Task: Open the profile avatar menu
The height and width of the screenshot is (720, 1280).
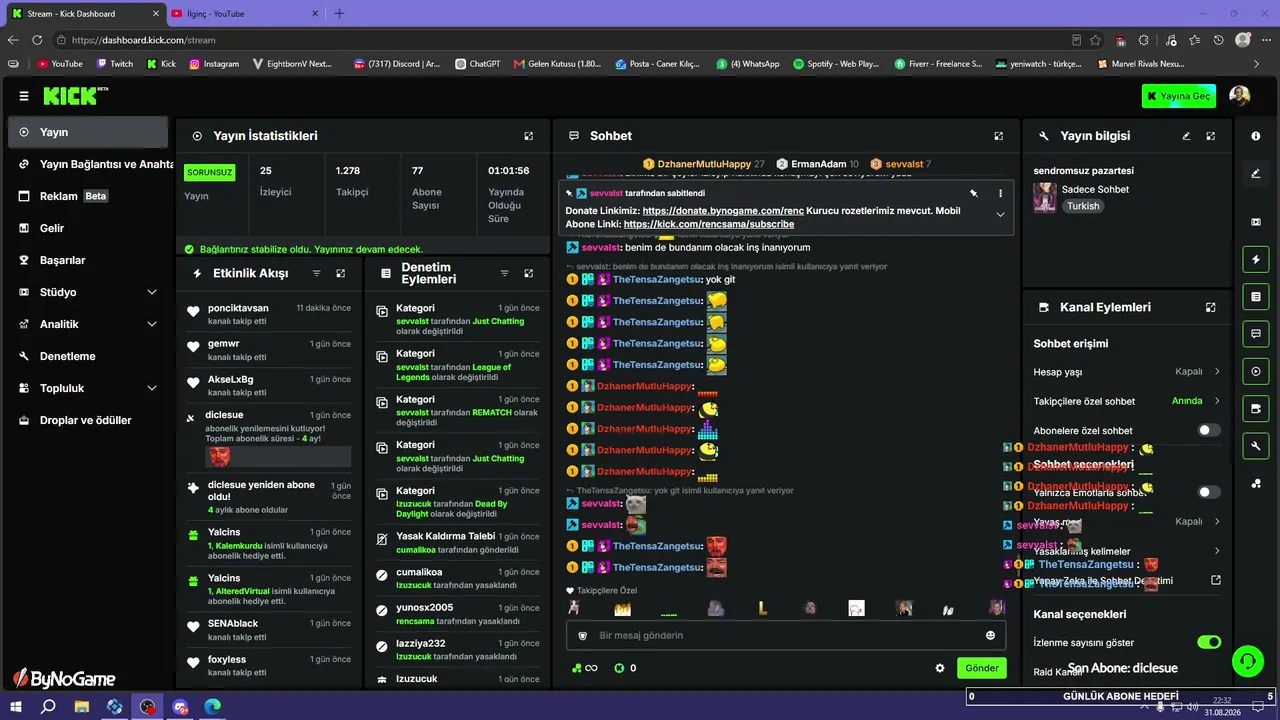Action: (x=1240, y=96)
